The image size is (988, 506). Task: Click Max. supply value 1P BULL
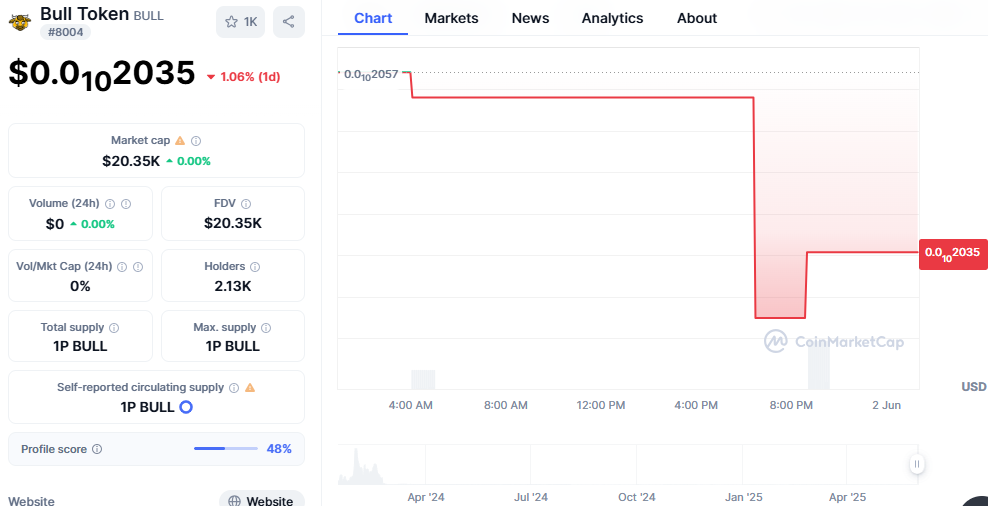pos(233,347)
